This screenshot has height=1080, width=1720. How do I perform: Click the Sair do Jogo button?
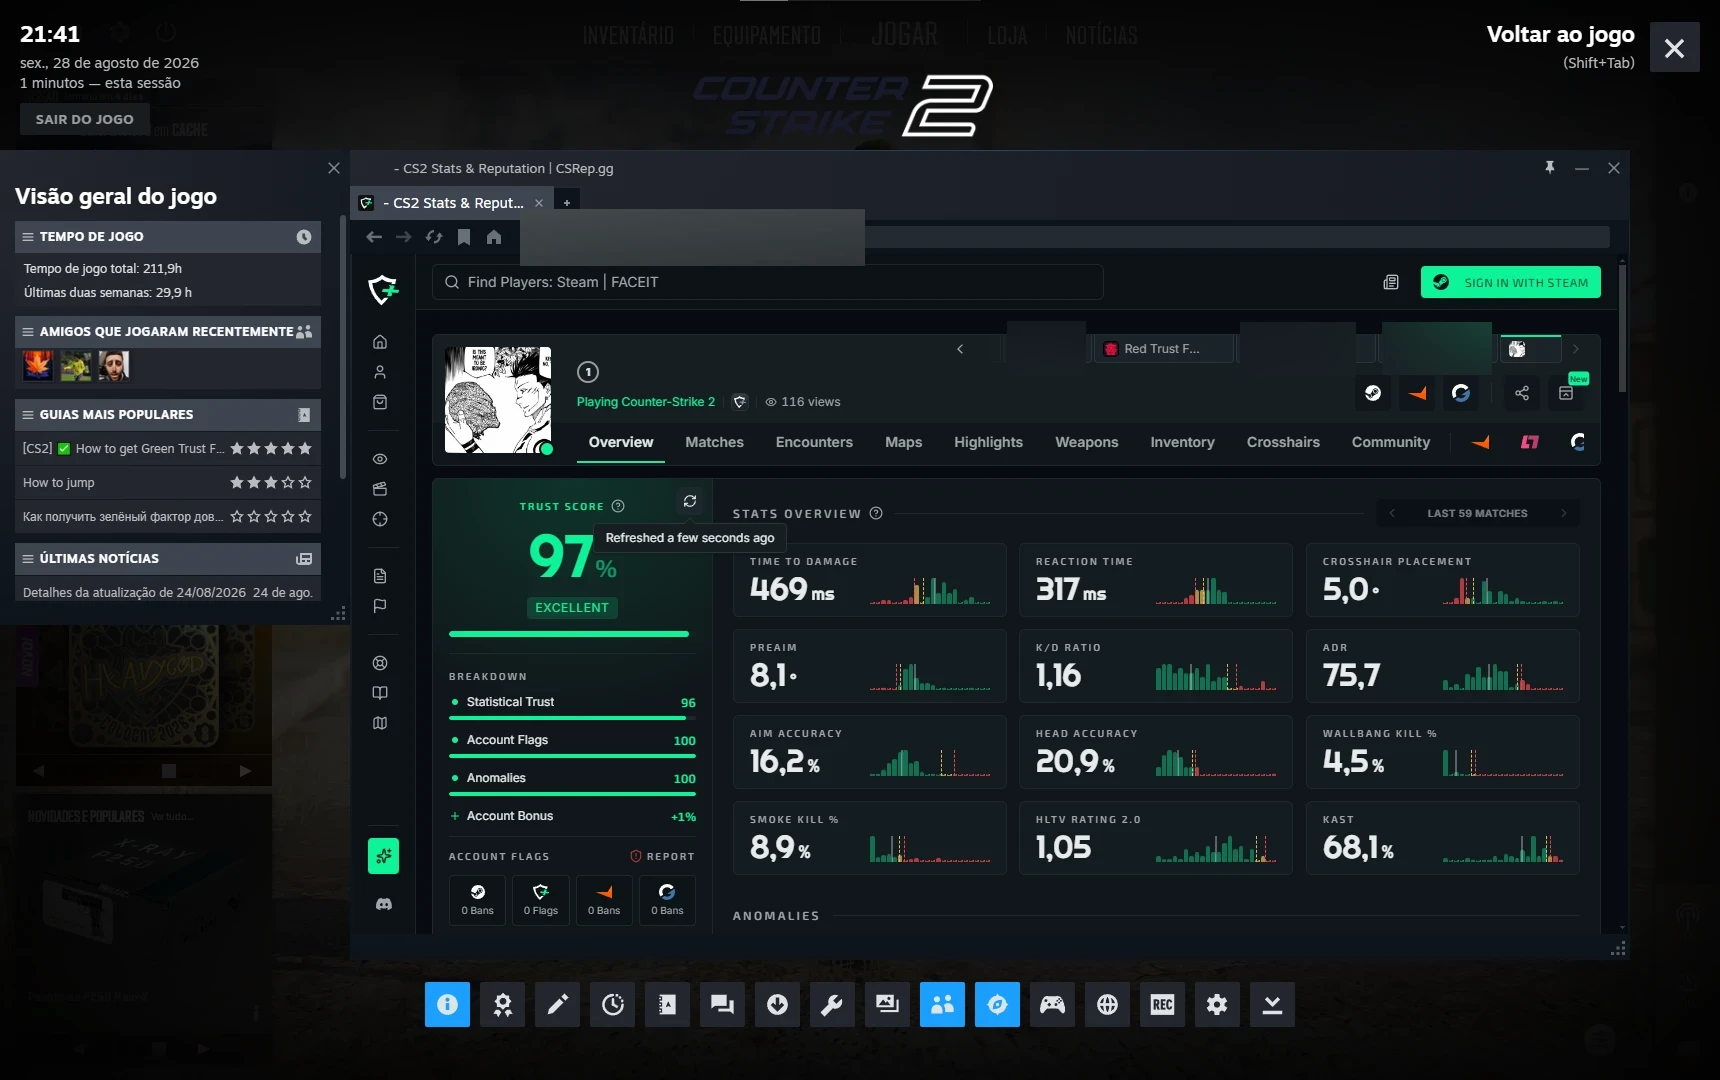click(x=85, y=119)
